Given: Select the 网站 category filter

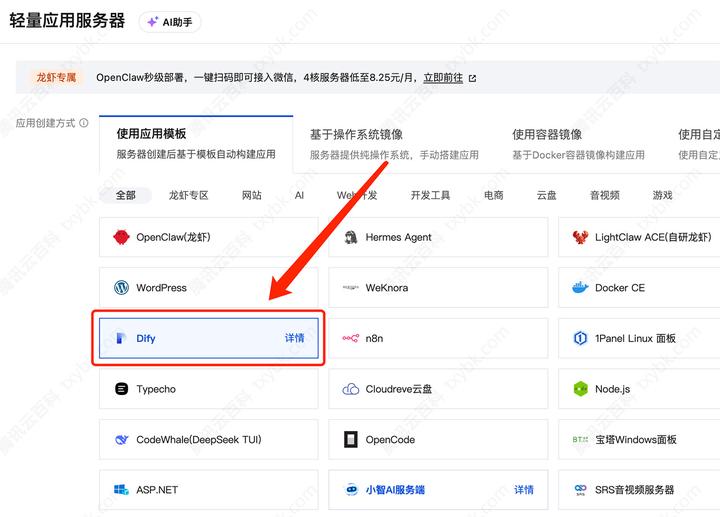Looking at the screenshot, I should point(252,195).
